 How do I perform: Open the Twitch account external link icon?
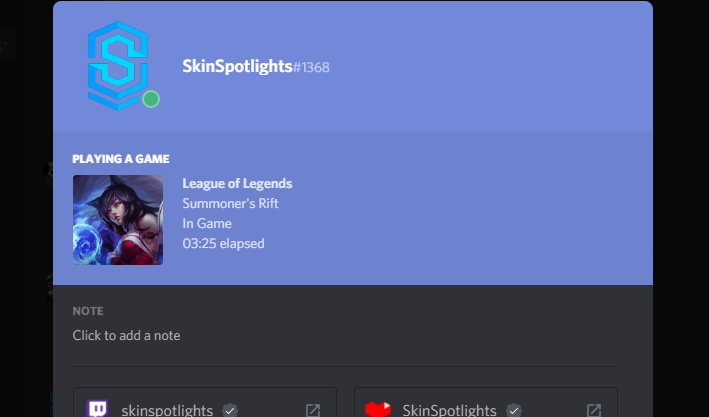[313, 410]
